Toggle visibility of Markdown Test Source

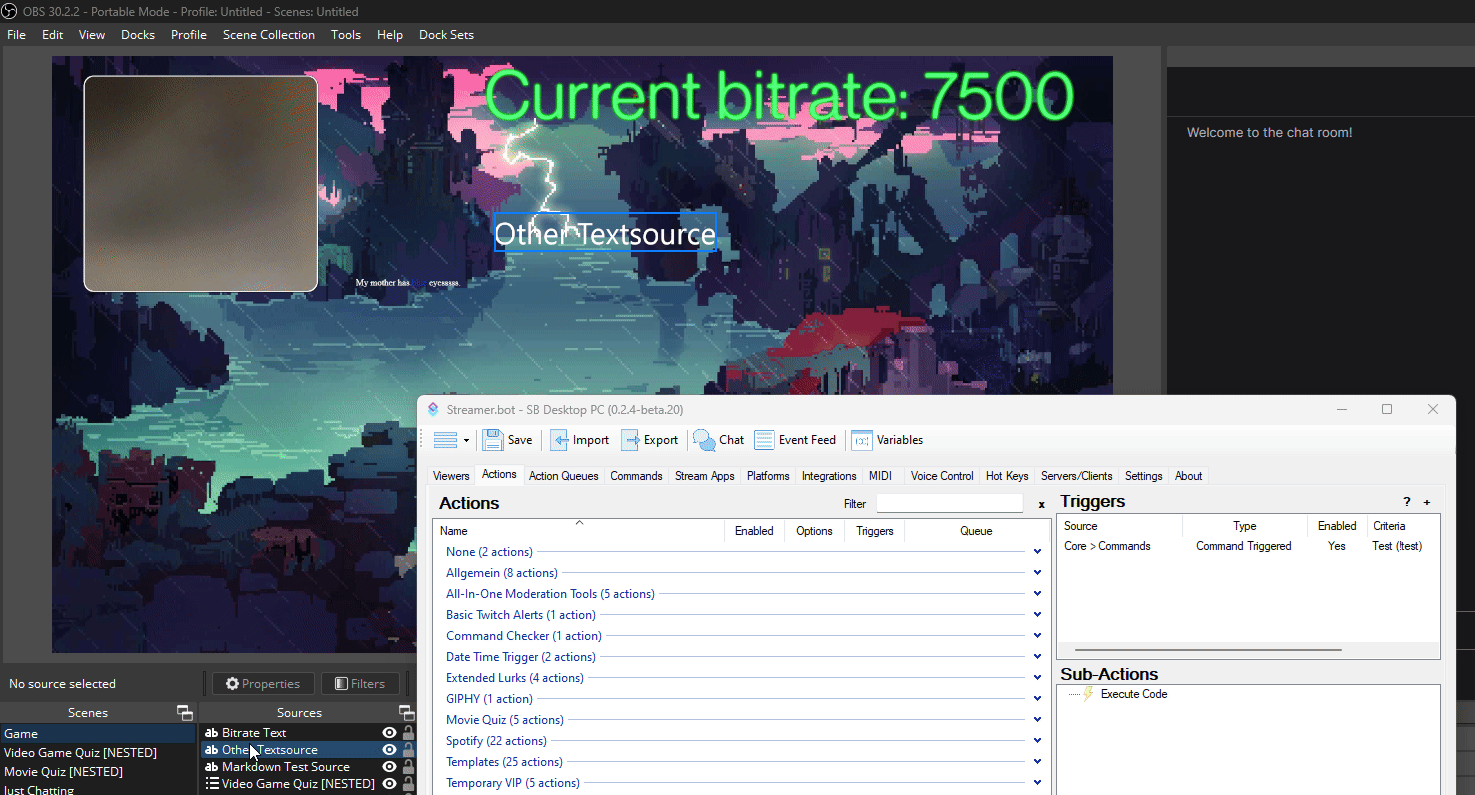390,767
